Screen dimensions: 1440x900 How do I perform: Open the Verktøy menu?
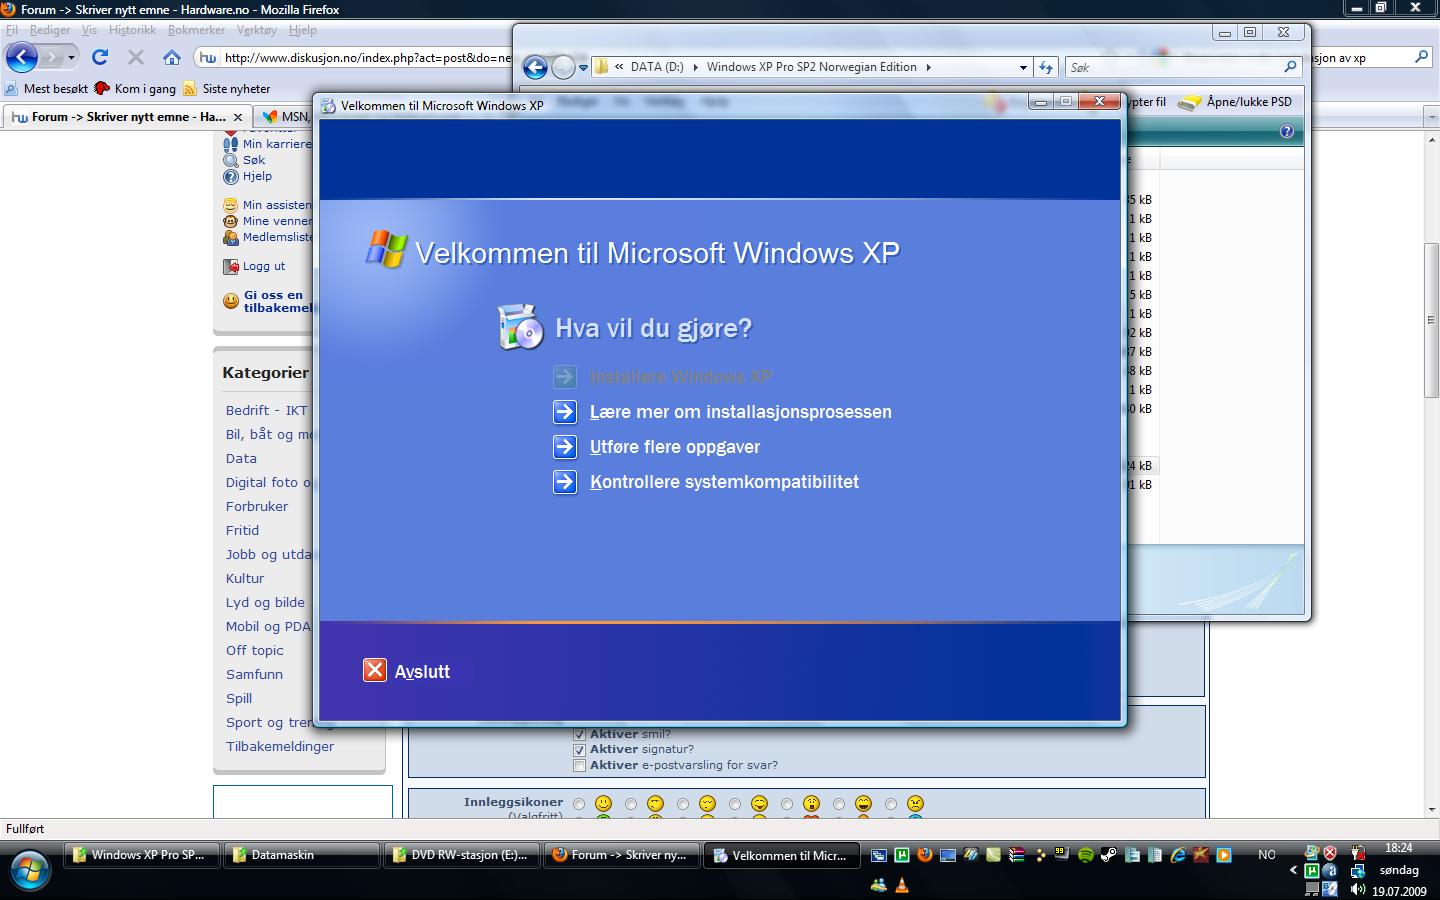coord(257,30)
